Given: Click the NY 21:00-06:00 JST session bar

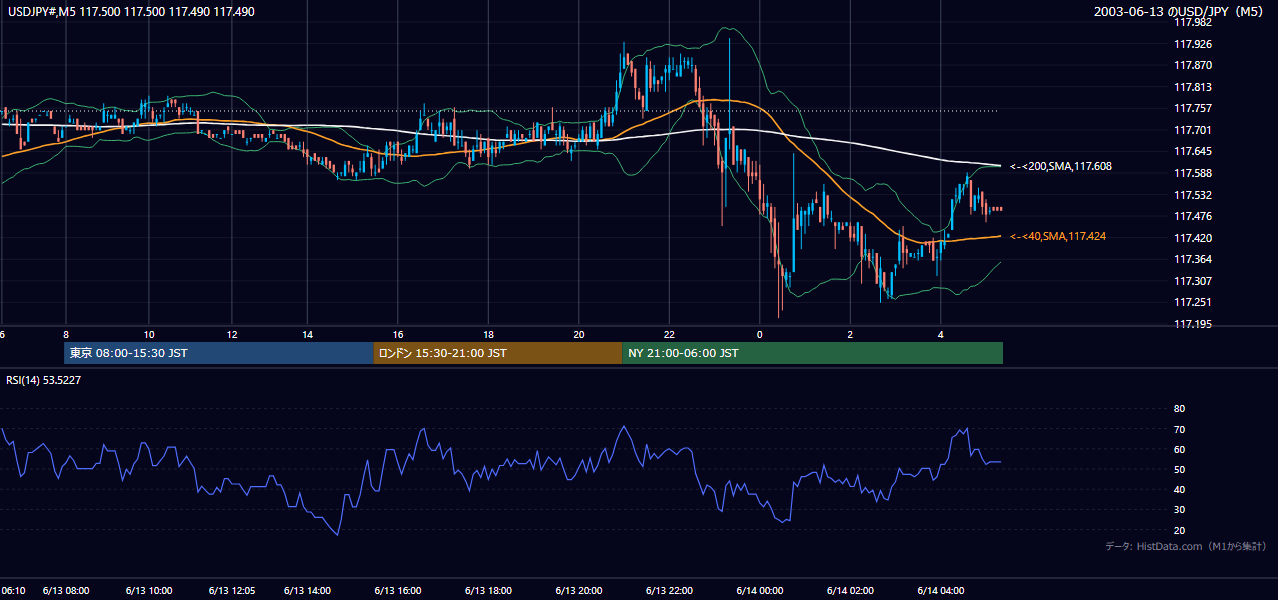Looking at the screenshot, I should coord(812,353).
